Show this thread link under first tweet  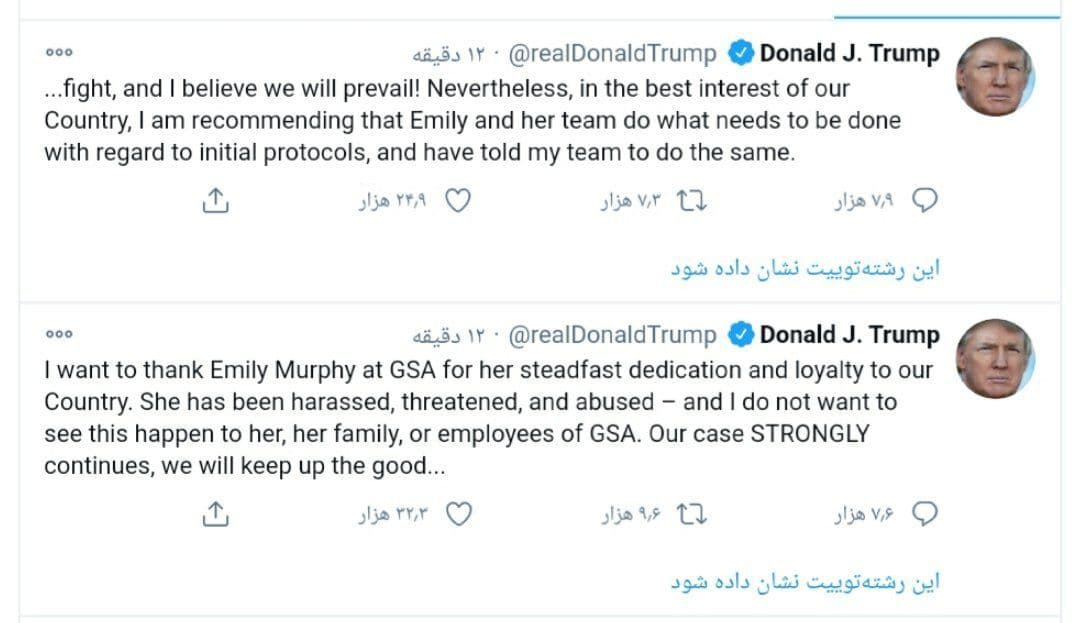[805, 268]
